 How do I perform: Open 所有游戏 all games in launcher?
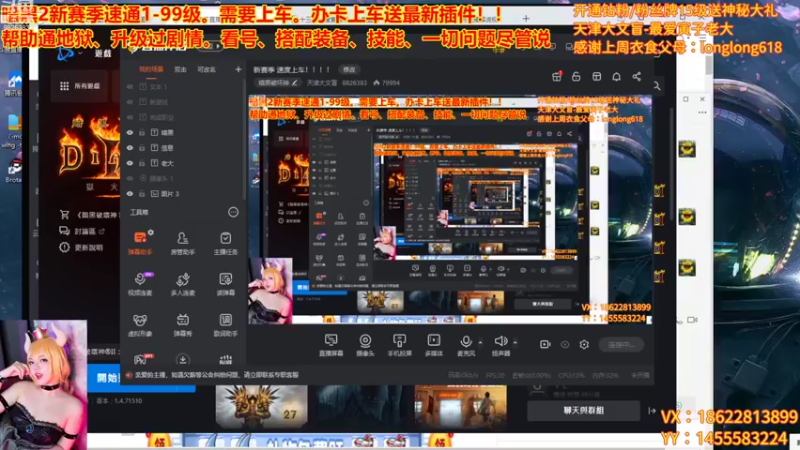[x=80, y=86]
